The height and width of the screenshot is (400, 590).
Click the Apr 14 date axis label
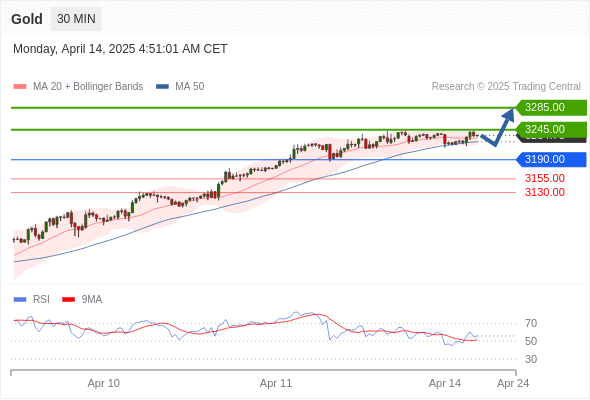click(445, 383)
